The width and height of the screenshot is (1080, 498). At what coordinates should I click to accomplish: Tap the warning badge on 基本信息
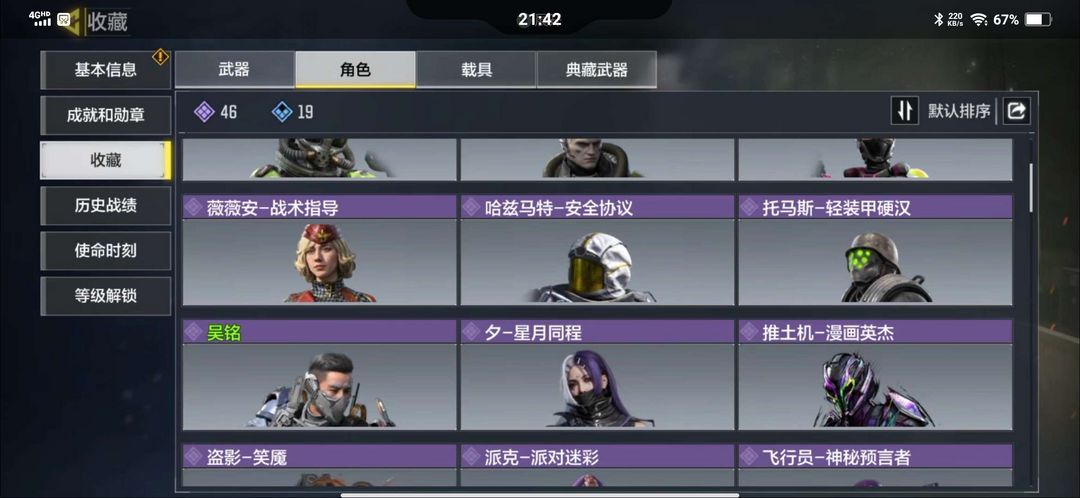coord(160,56)
